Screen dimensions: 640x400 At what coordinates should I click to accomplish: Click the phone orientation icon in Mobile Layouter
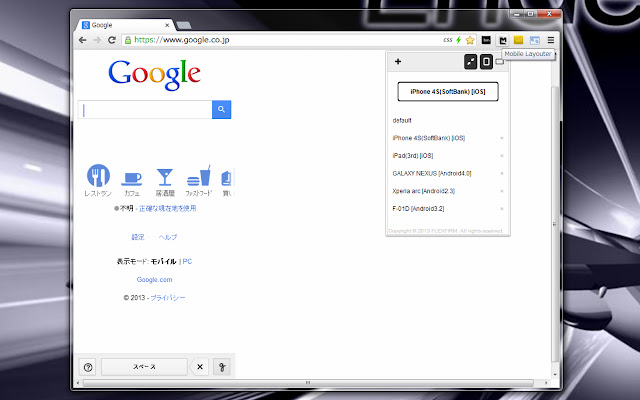point(486,62)
